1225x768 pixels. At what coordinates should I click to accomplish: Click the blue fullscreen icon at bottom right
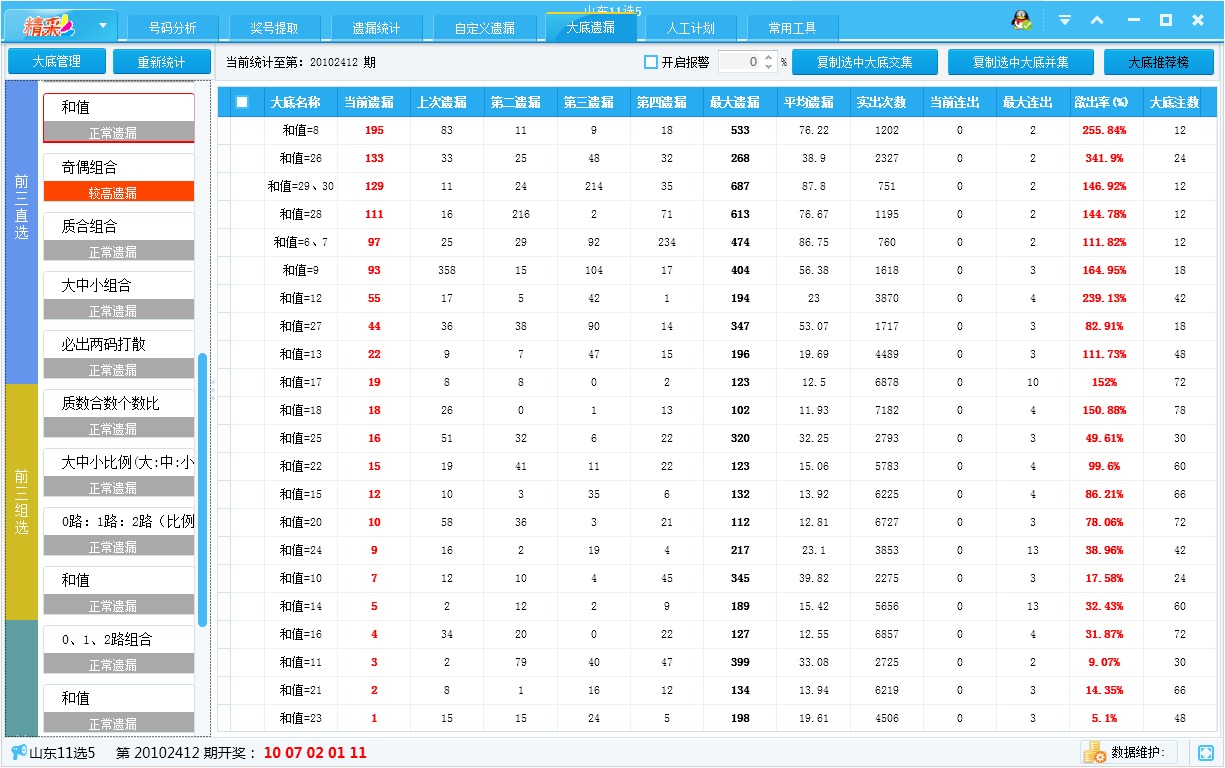pyautogui.click(x=1205, y=752)
